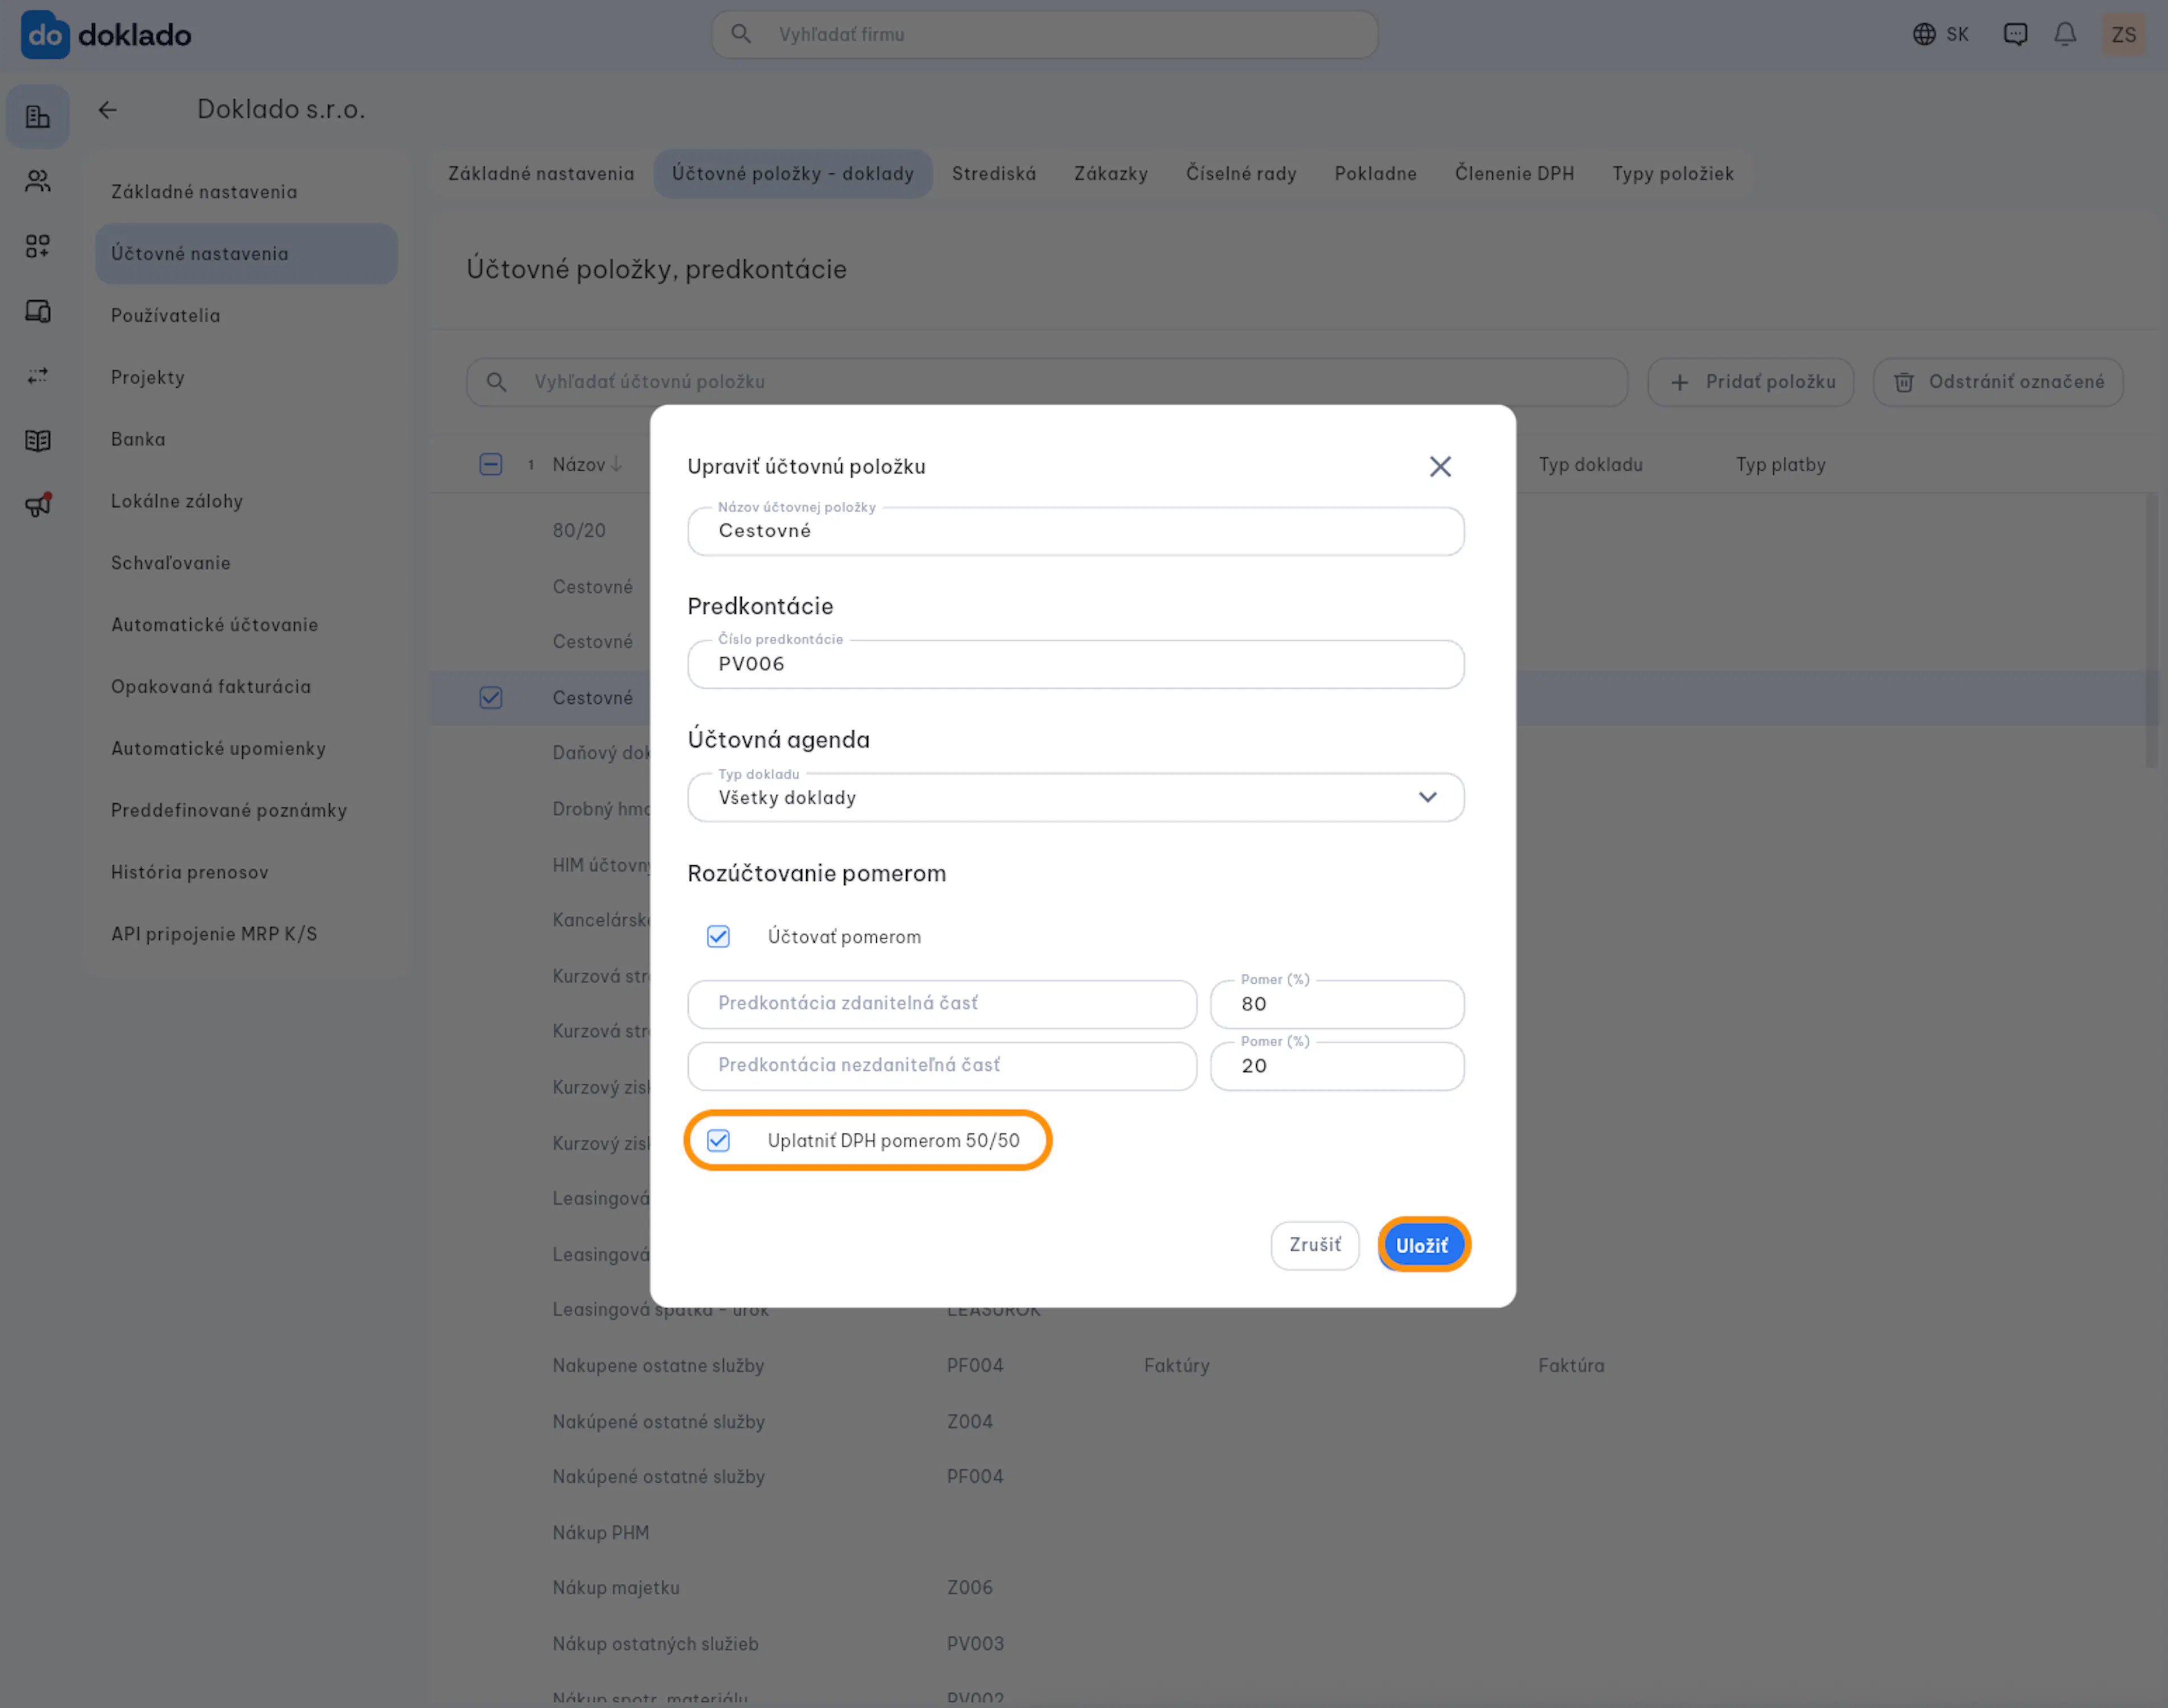Open Lokálne zálohy in side menu
2168x1708 pixels.
point(246,501)
